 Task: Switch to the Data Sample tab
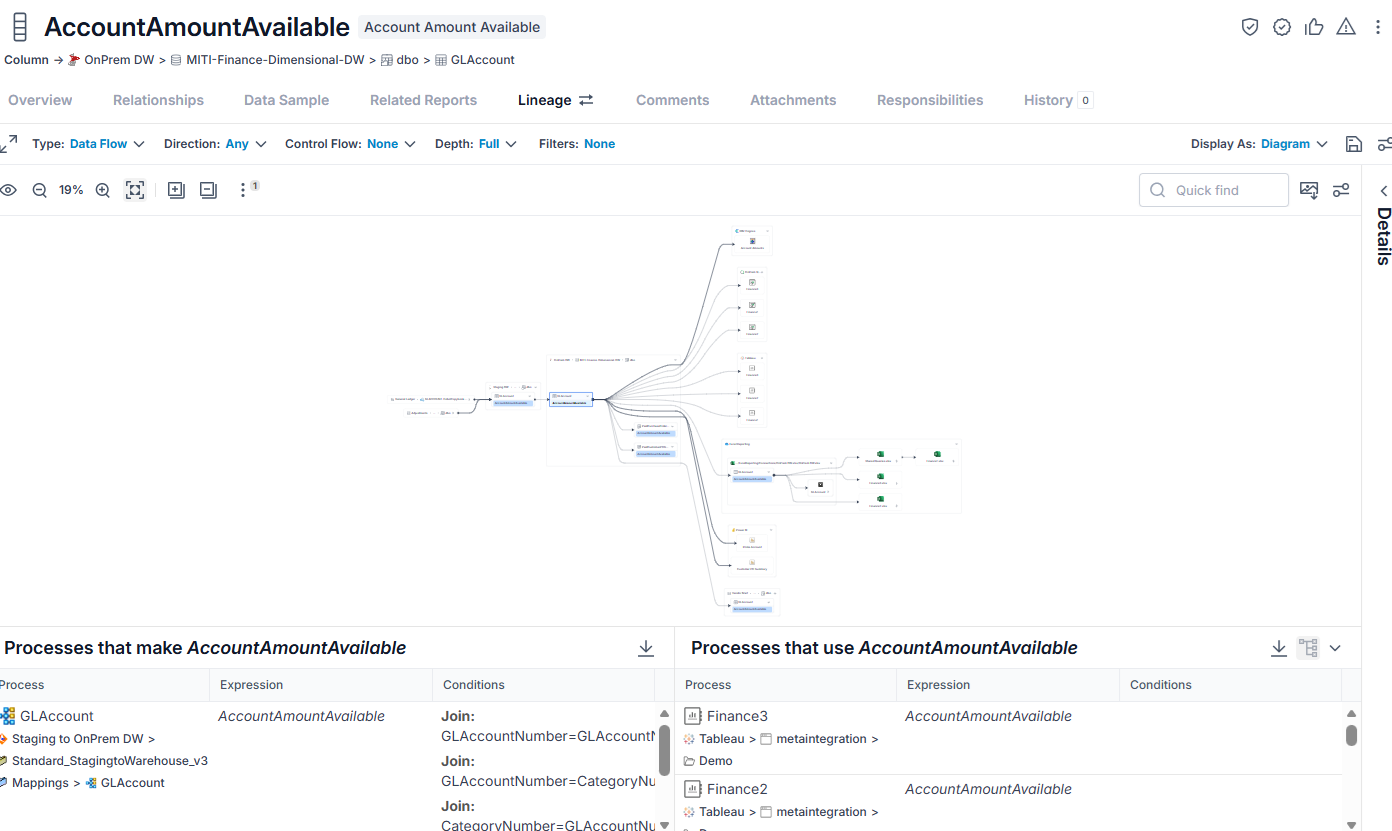[286, 100]
